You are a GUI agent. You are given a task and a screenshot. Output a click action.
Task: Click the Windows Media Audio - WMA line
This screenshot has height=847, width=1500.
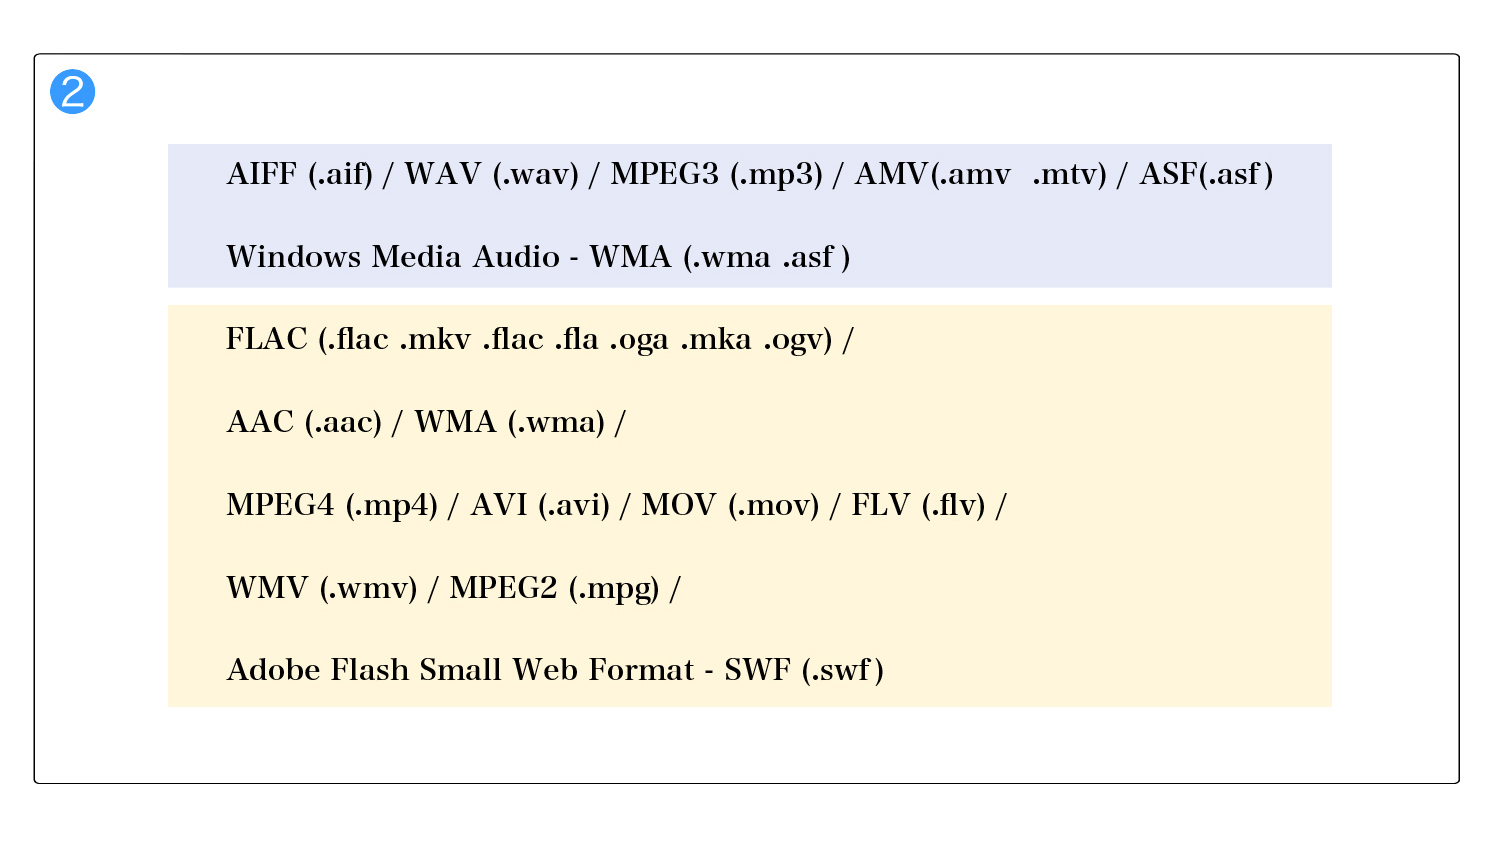pos(538,258)
